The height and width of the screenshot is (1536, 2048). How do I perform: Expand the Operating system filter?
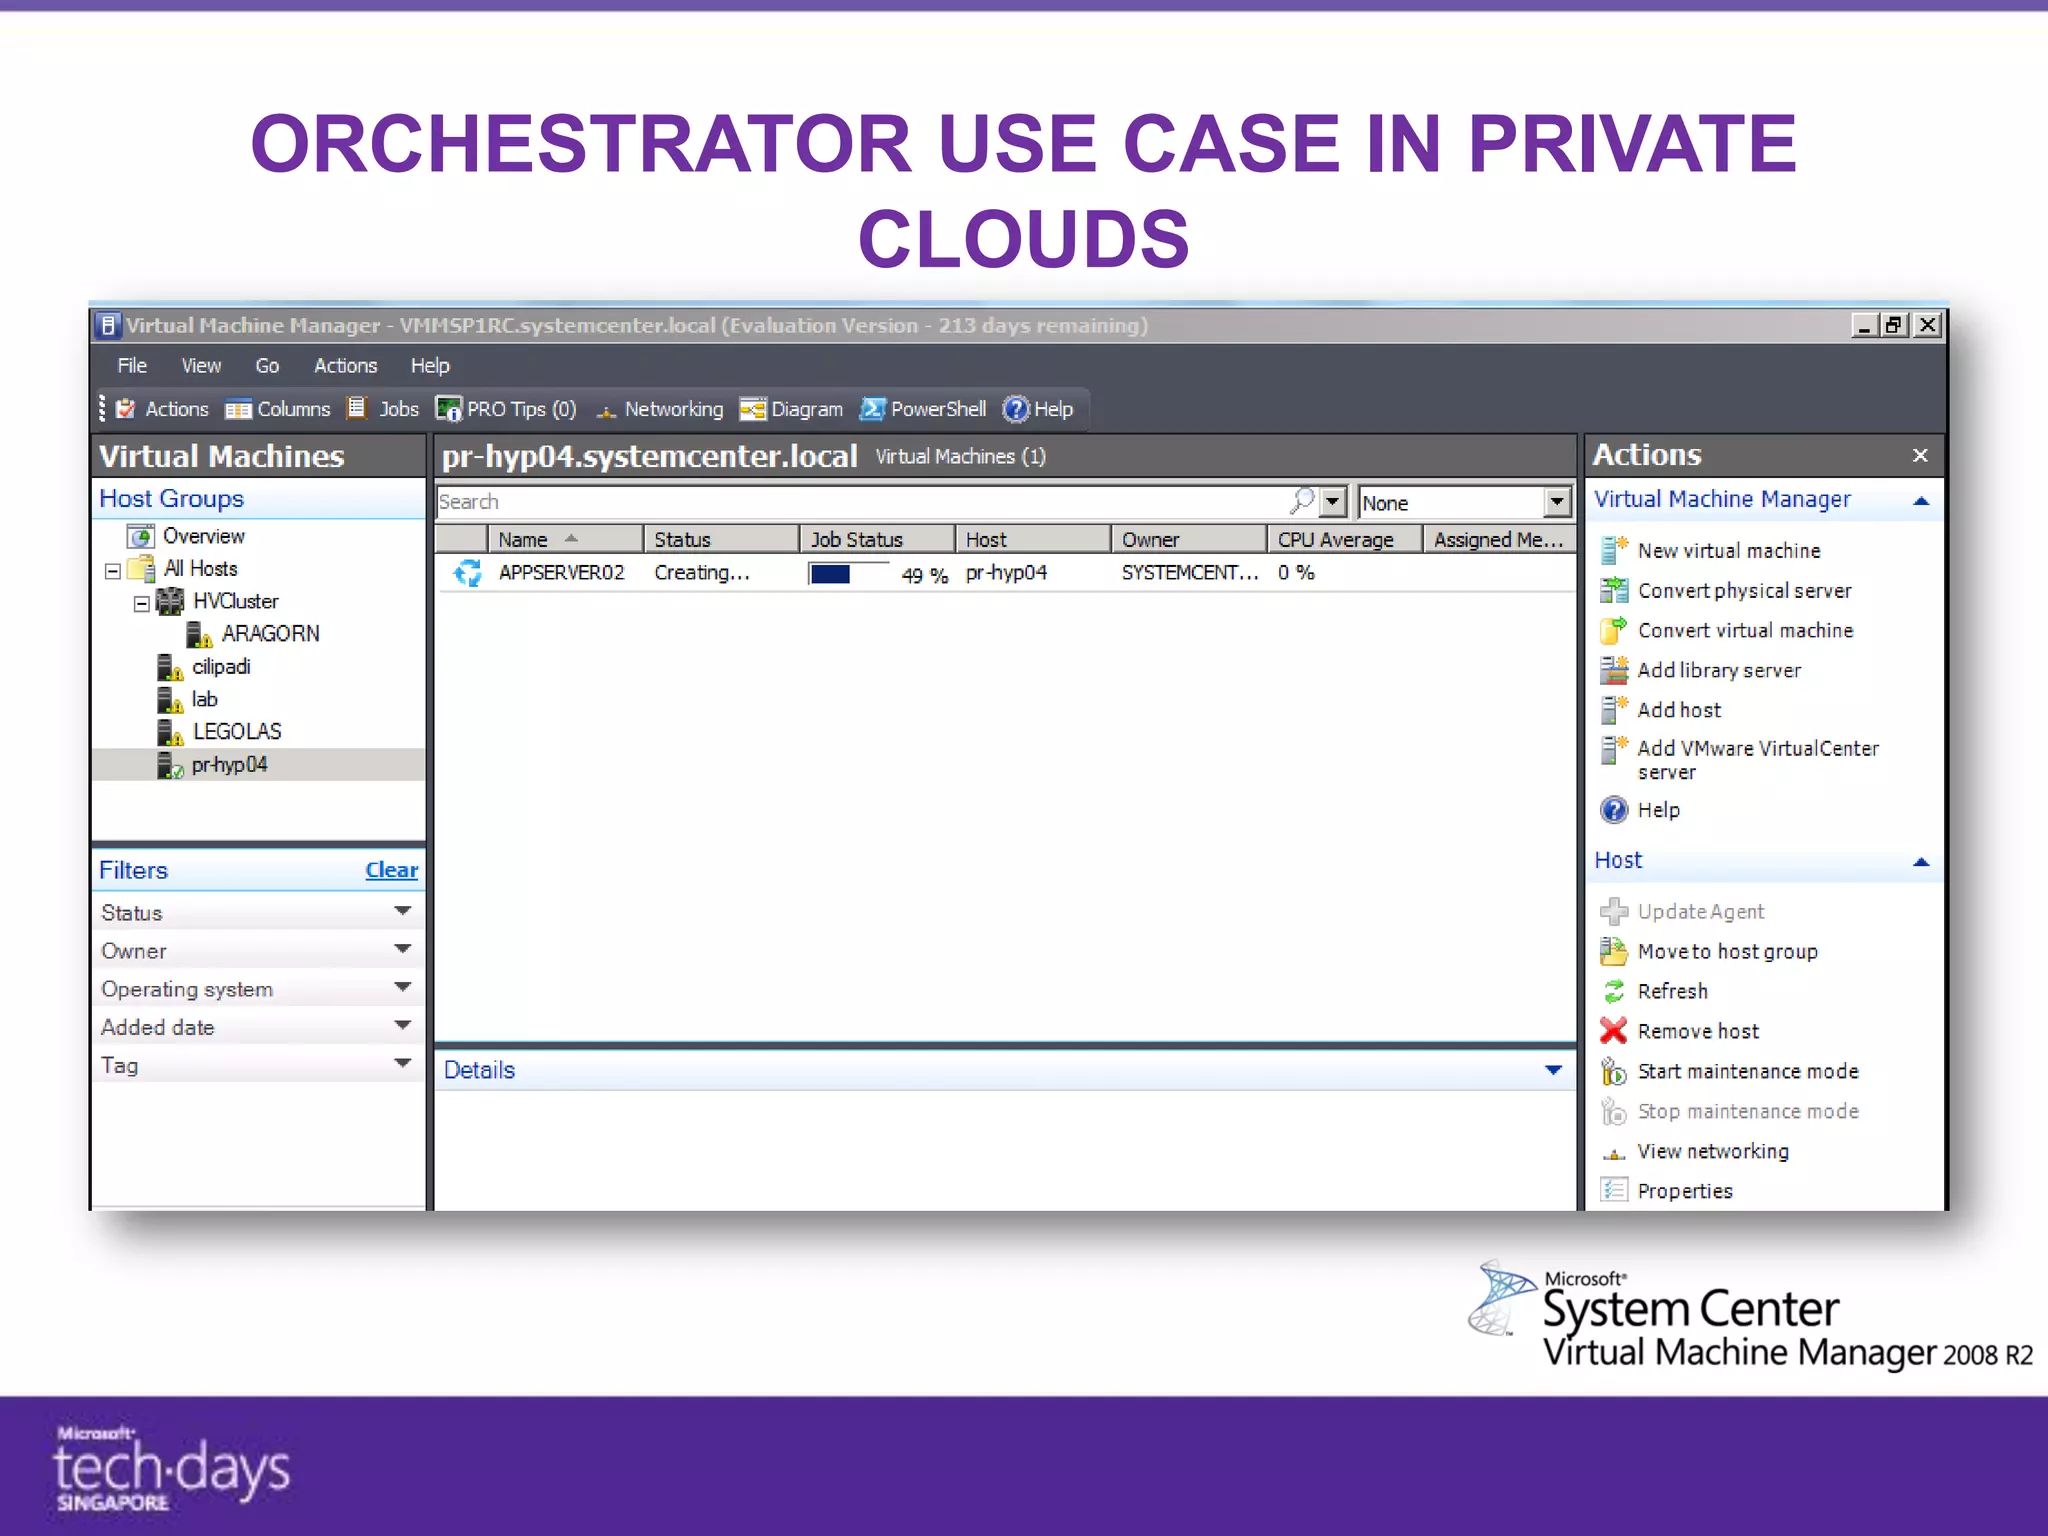402,987
